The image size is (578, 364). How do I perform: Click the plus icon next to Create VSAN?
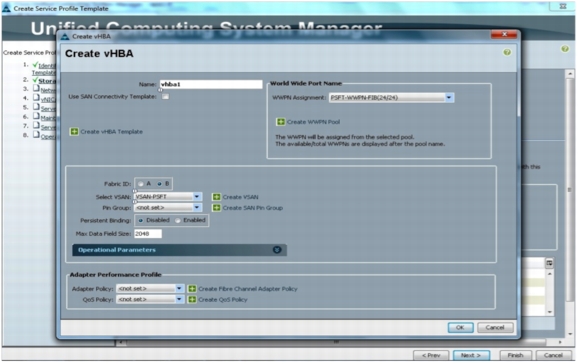point(216,197)
